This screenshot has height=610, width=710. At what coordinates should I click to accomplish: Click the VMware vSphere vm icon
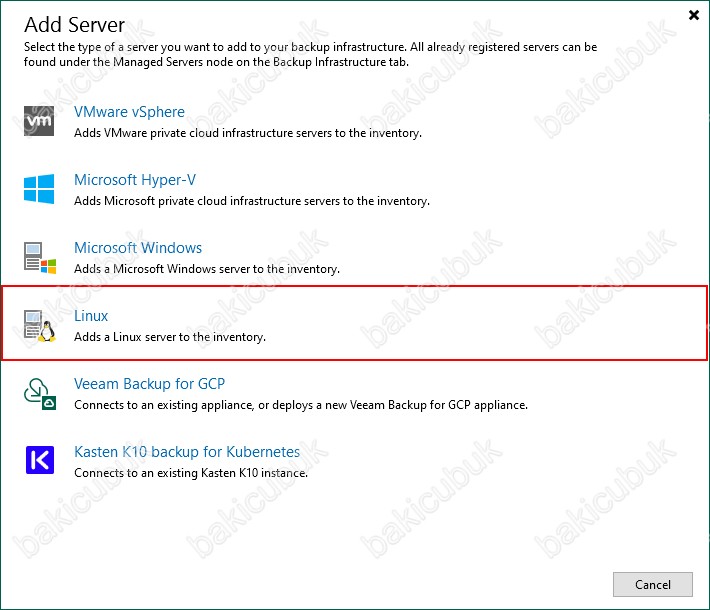39,121
